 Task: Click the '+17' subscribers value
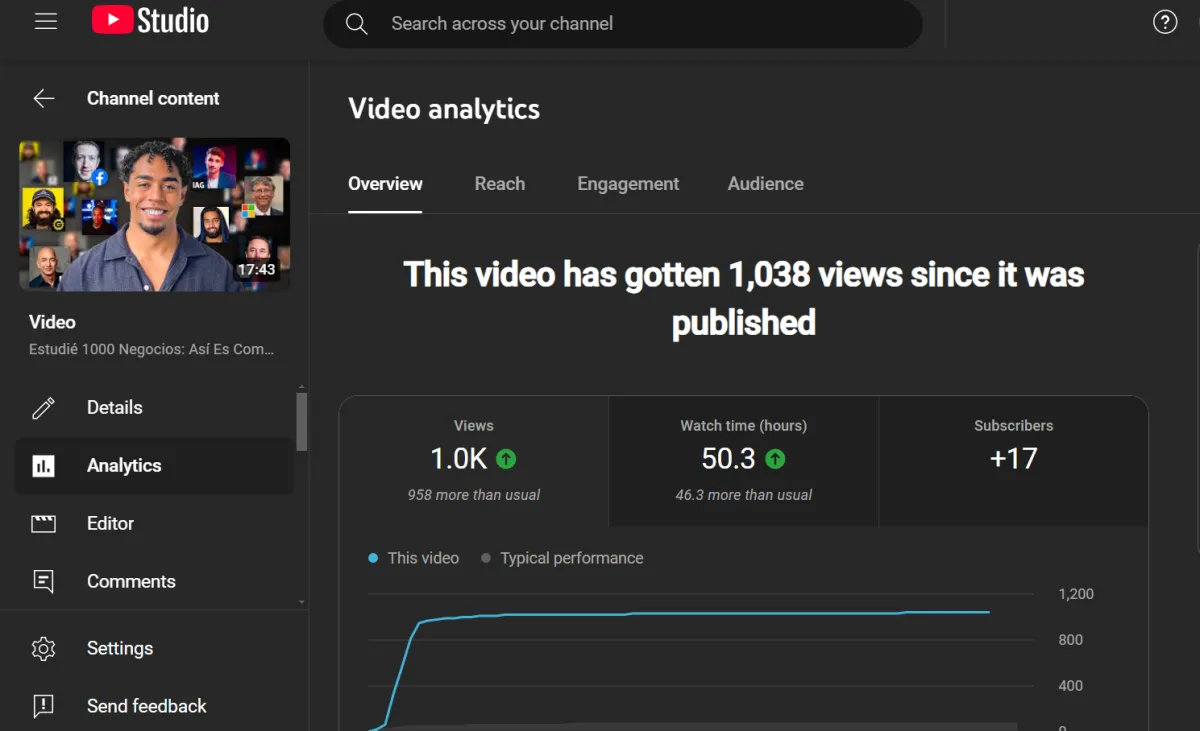pos(1014,459)
